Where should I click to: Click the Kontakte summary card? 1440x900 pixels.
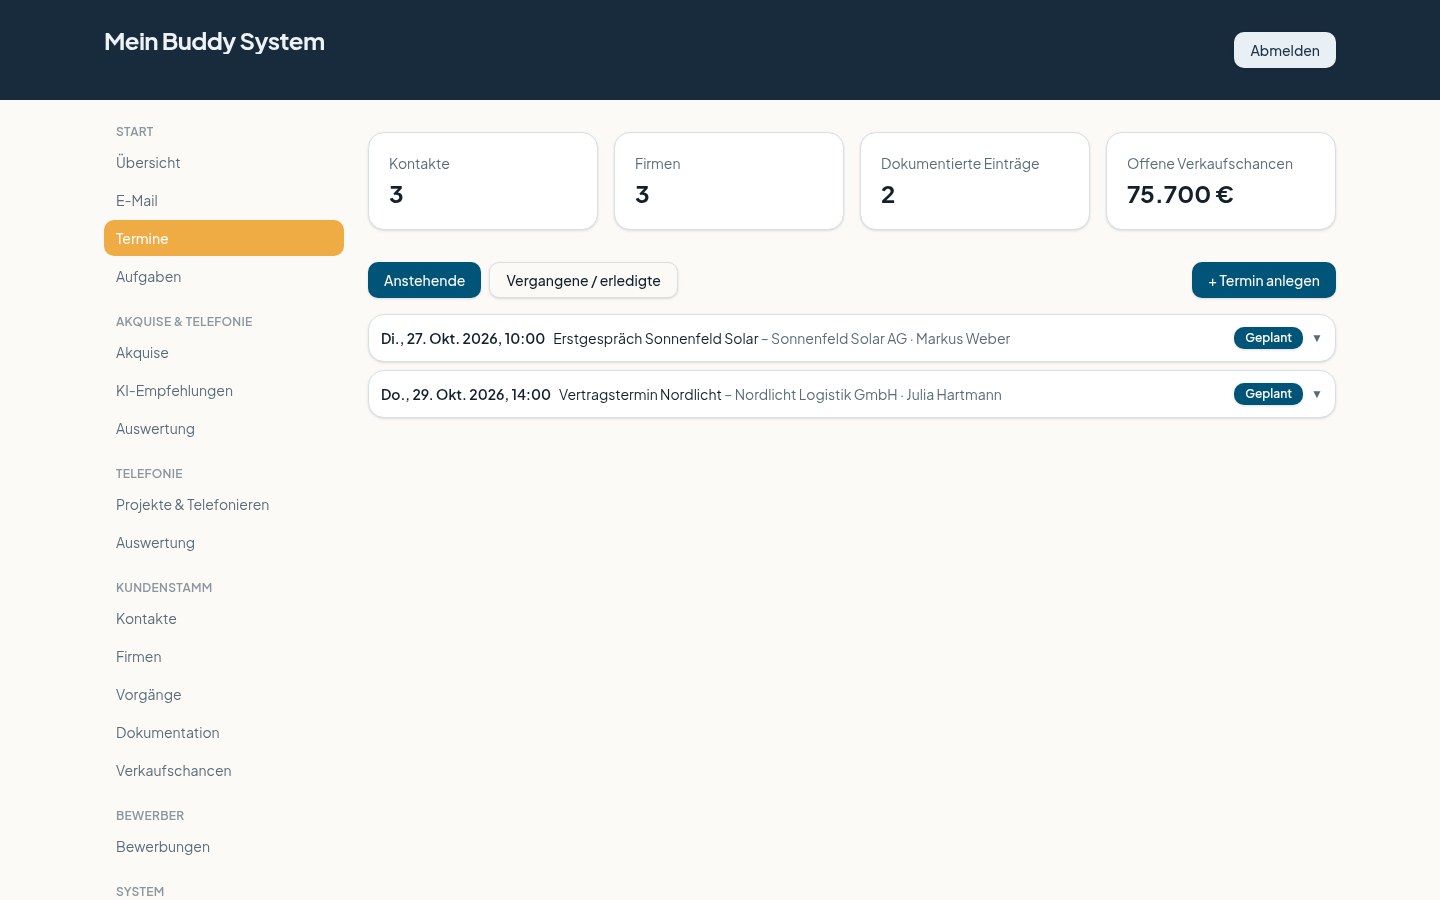483,181
